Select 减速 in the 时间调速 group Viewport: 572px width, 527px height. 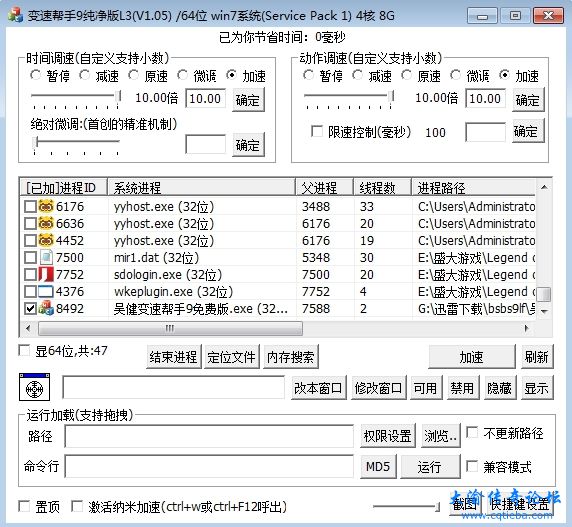pos(85,75)
